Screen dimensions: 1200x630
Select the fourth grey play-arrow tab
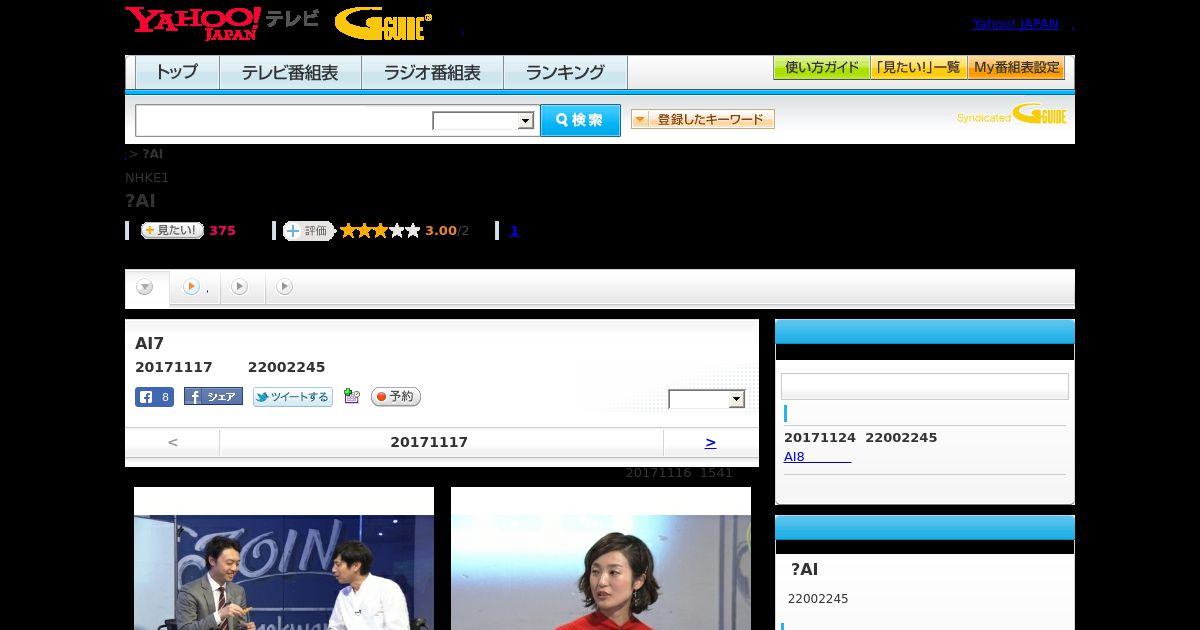pos(284,288)
